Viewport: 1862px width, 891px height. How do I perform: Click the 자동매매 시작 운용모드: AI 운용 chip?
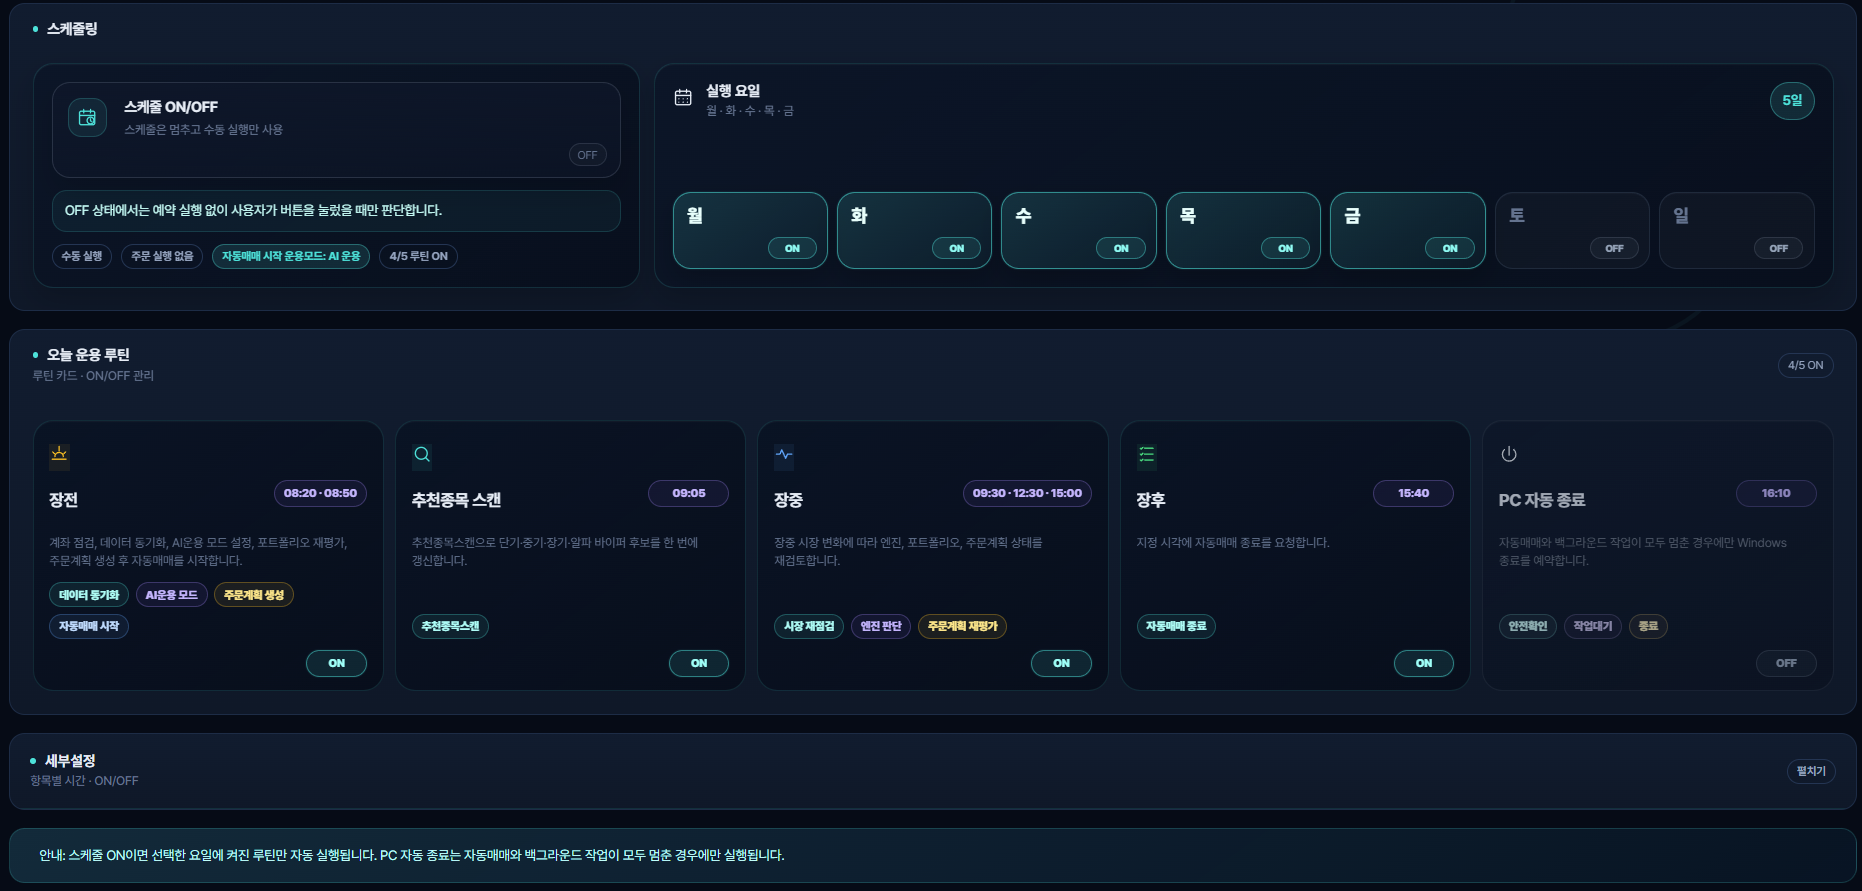[291, 256]
